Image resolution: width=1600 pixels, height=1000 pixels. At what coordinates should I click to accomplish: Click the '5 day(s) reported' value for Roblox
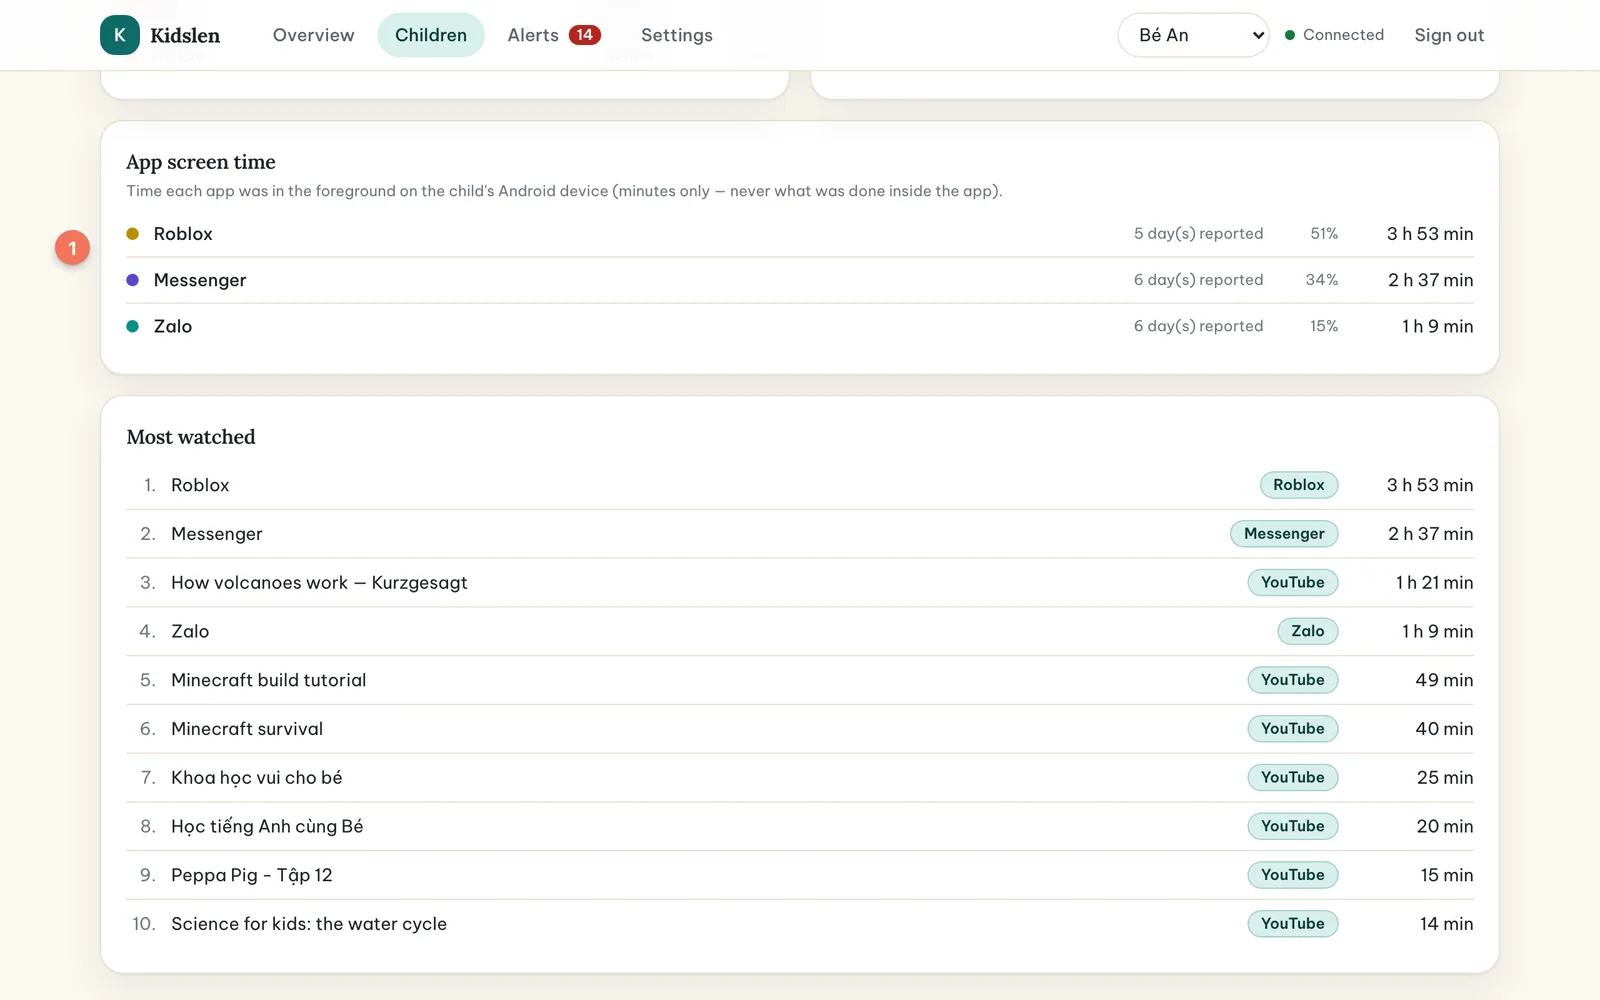pos(1198,234)
